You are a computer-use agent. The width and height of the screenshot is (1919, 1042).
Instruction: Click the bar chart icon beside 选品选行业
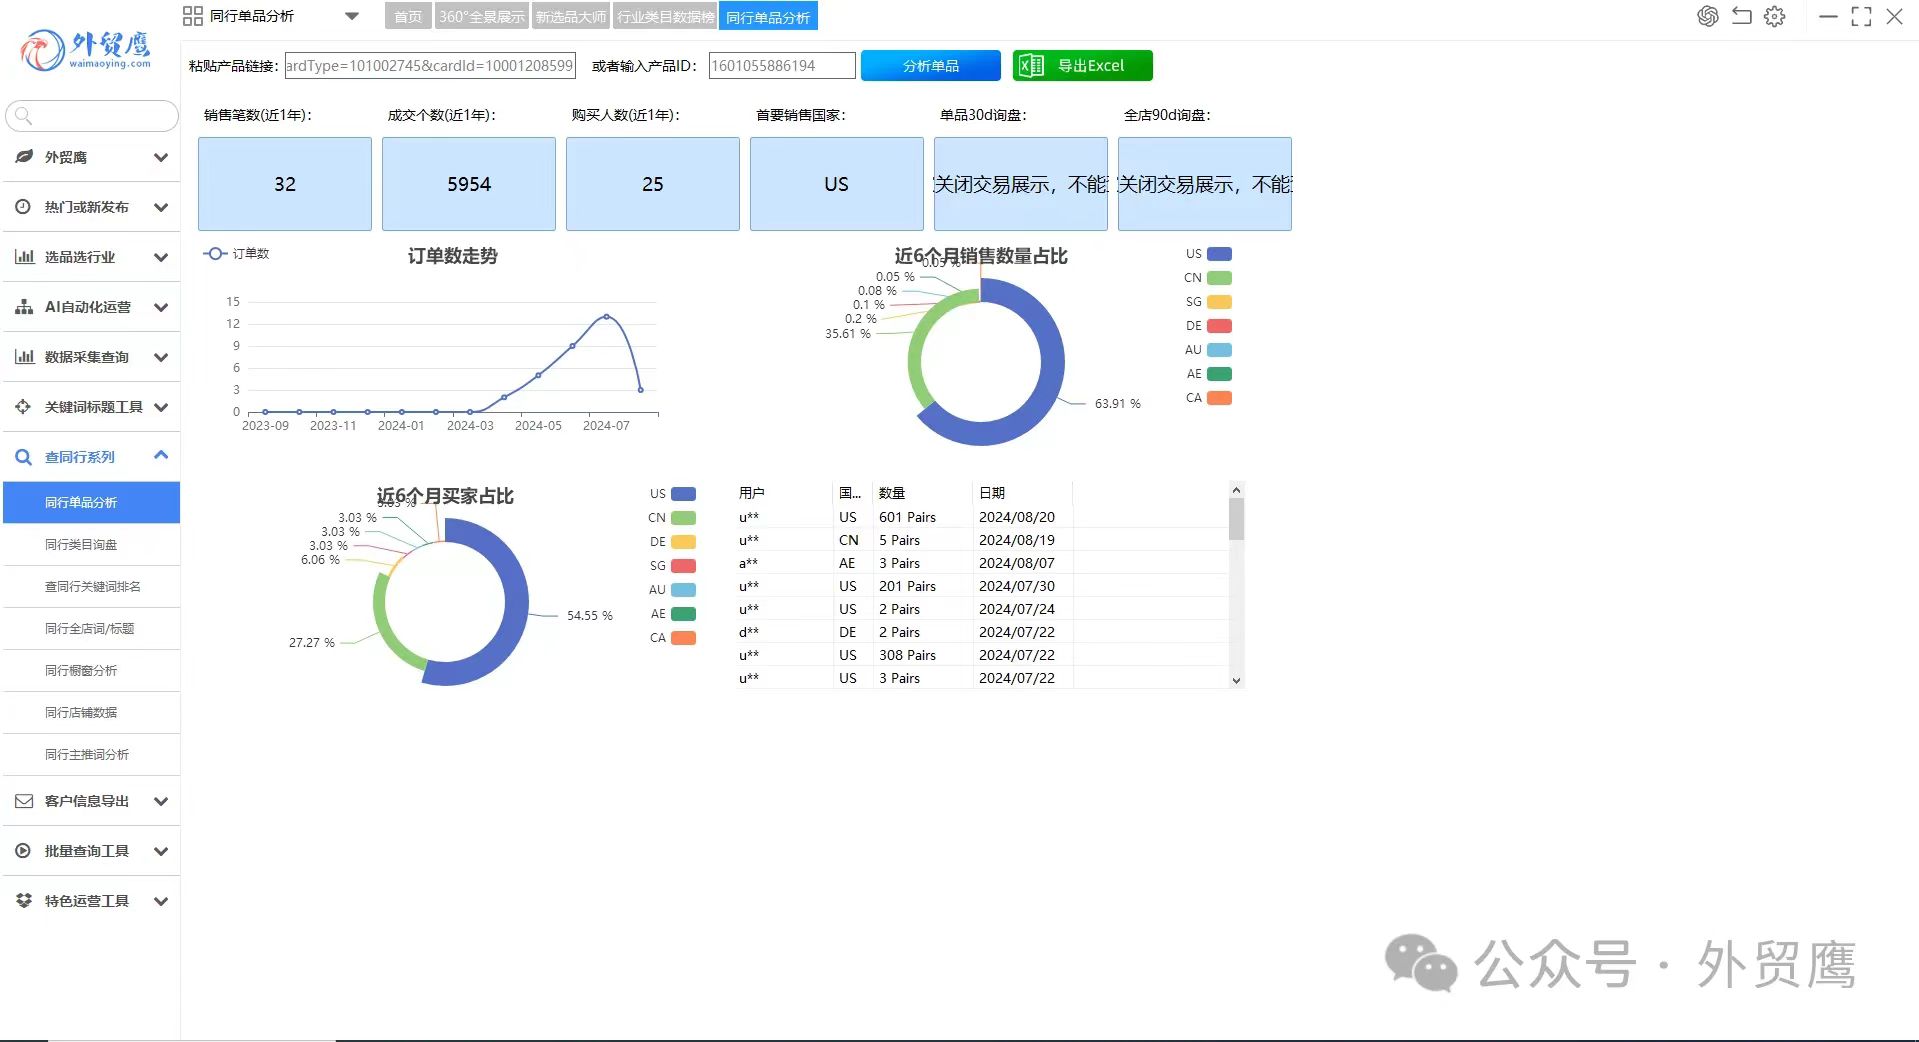point(24,257)
